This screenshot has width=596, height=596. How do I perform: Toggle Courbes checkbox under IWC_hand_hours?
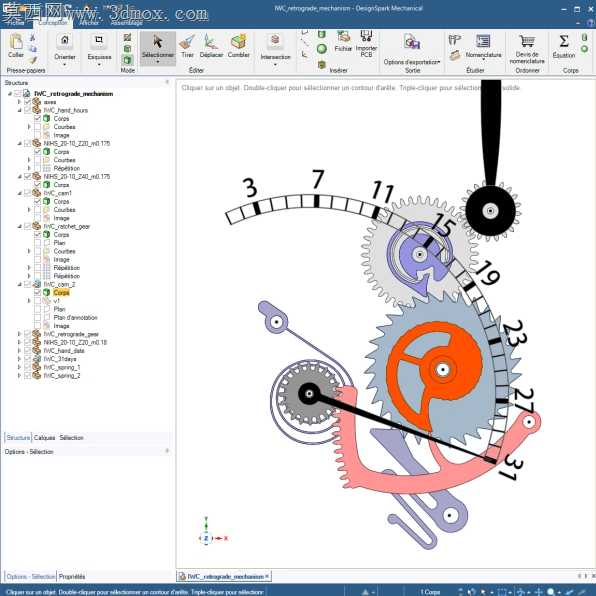(x=37, y=127)
